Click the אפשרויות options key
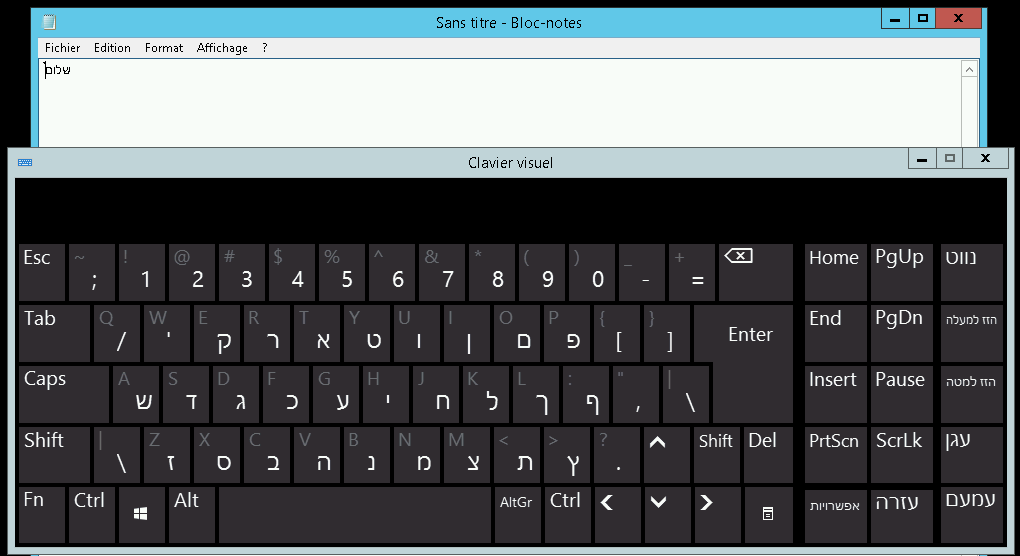Image resolution: width=1020 pixels, height=556 pixels. 835,514
